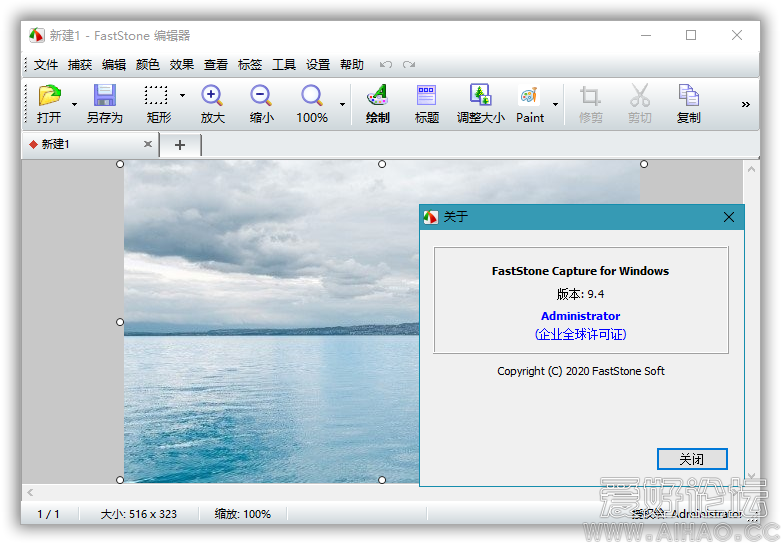Click the Zoom Out (缩小) magnifier
Viewport: 781px width, 545px height.
point(261,97)
